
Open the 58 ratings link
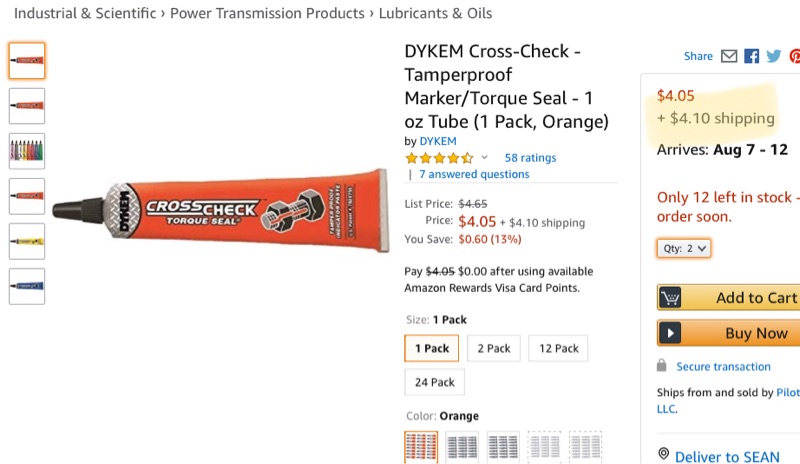click(530, 158)
